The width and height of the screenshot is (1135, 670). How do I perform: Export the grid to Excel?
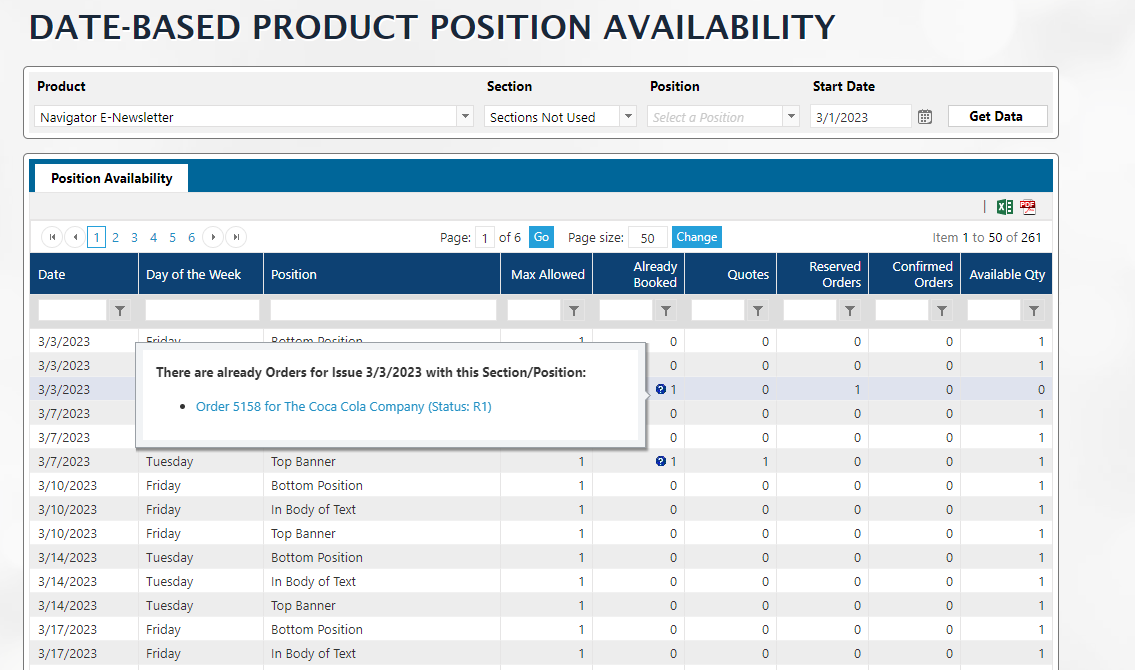pos(1005,207)
